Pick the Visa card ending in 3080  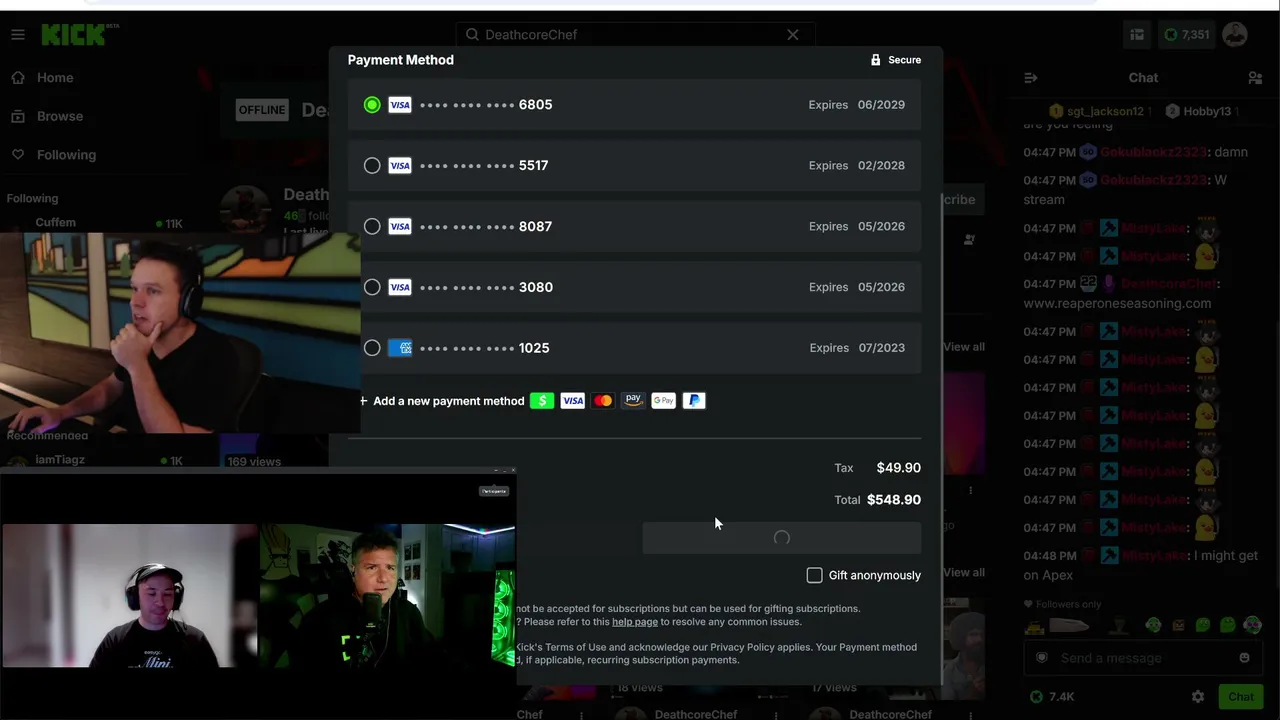[x=634, y=288]
